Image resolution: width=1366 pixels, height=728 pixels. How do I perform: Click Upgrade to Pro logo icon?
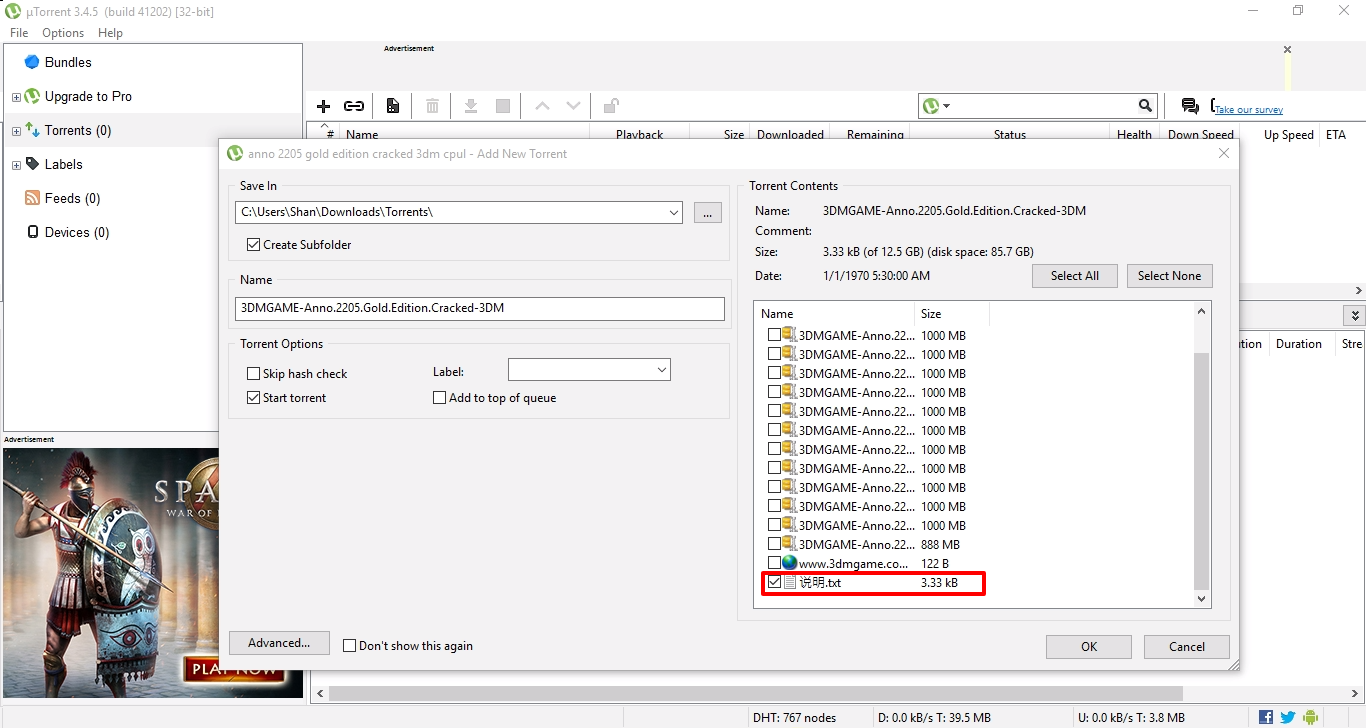pos(32,96)
